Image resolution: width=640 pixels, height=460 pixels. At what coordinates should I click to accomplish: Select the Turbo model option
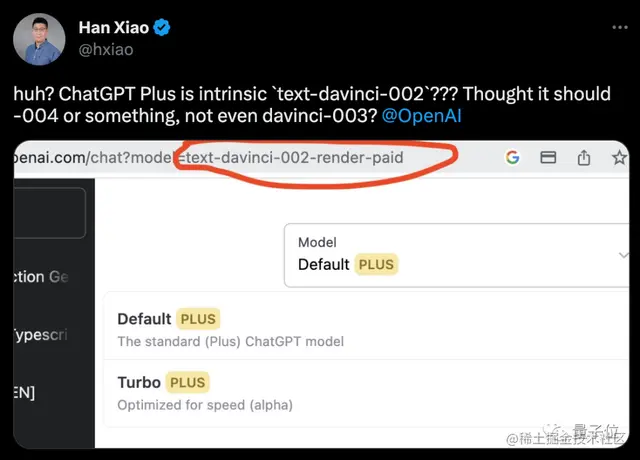click(366, 393)
